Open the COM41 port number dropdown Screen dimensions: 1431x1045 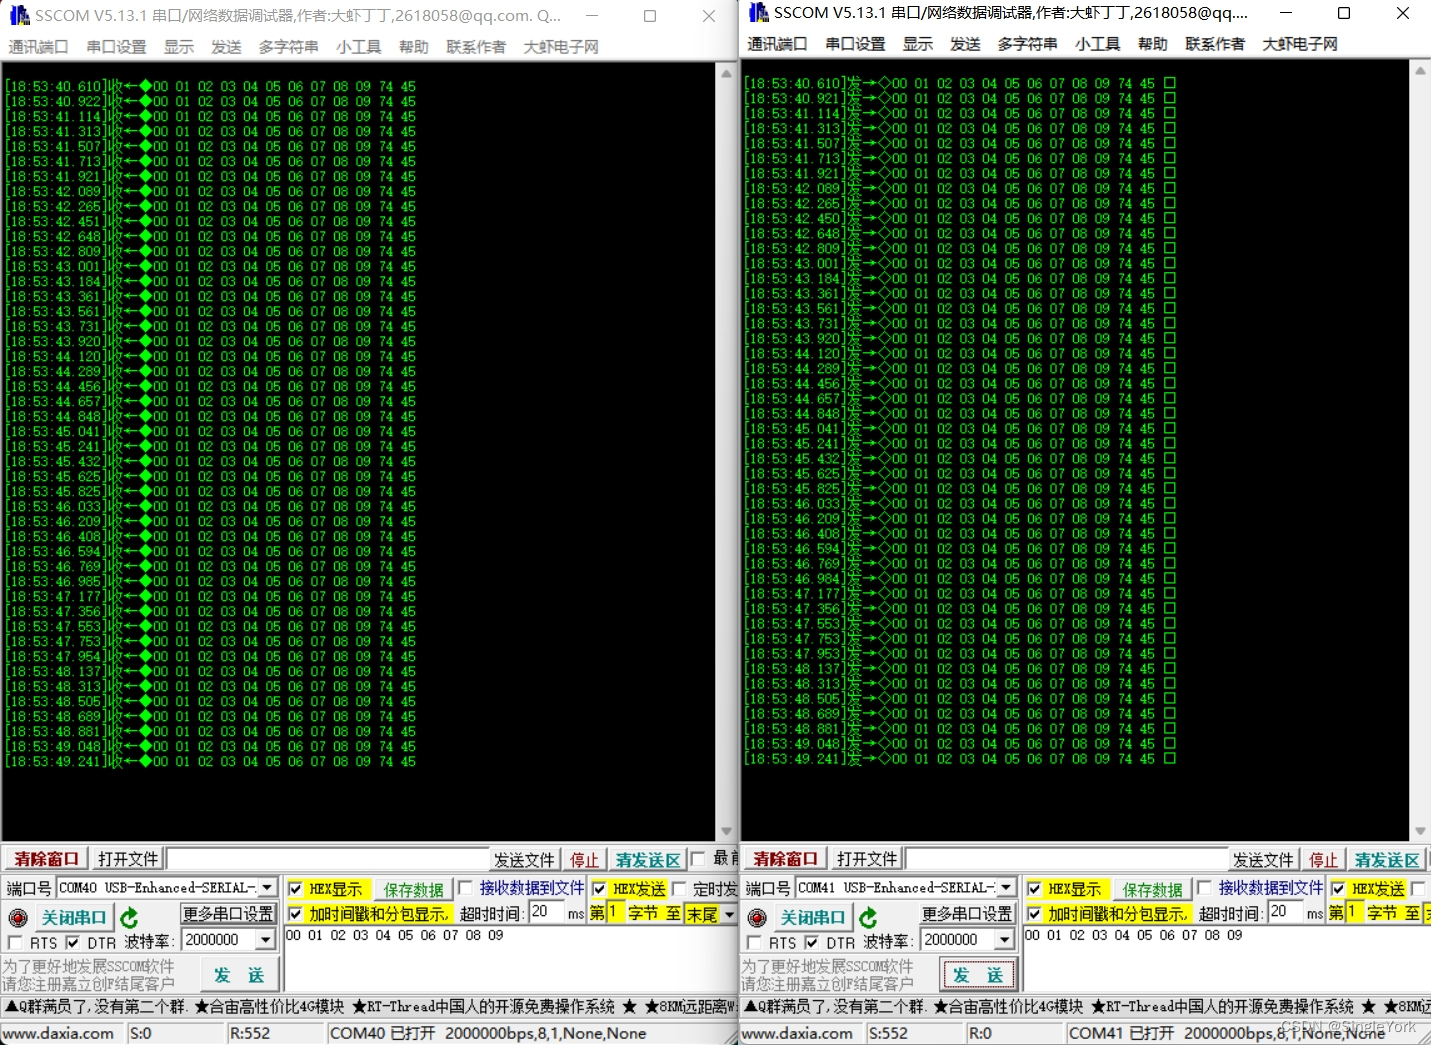tap(1006, 887)
